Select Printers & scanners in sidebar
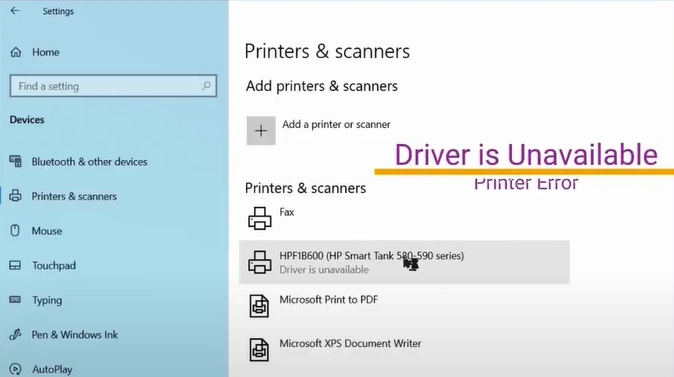The image size is (674, 377). point(74,196)
